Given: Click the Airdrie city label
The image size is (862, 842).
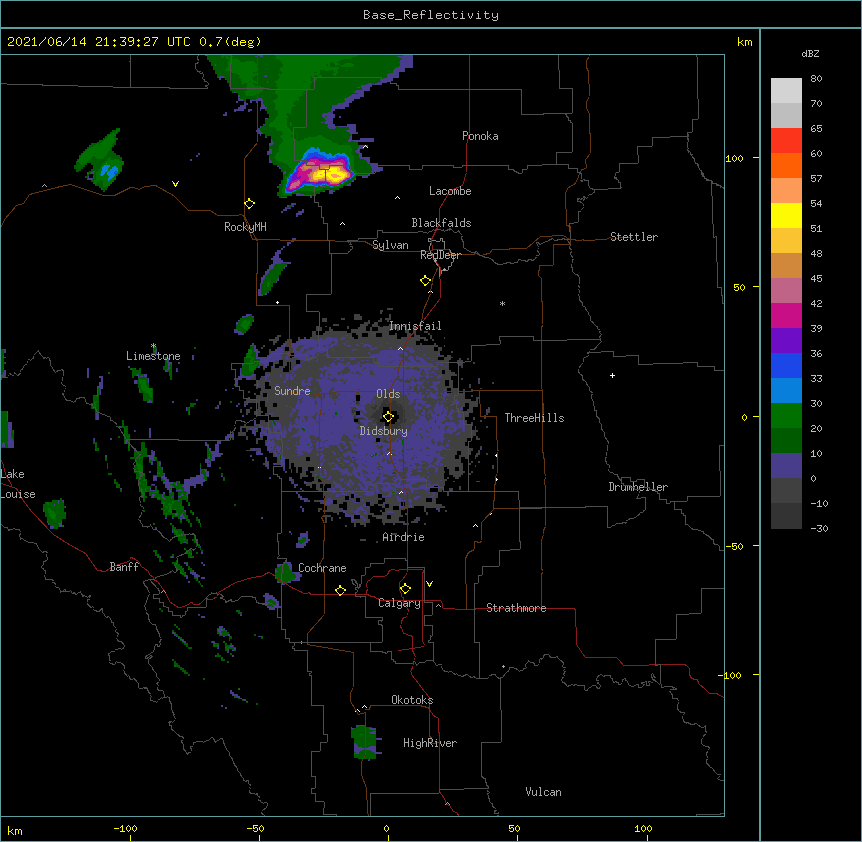Looking at the screenshot, I should tap(404, 537).
